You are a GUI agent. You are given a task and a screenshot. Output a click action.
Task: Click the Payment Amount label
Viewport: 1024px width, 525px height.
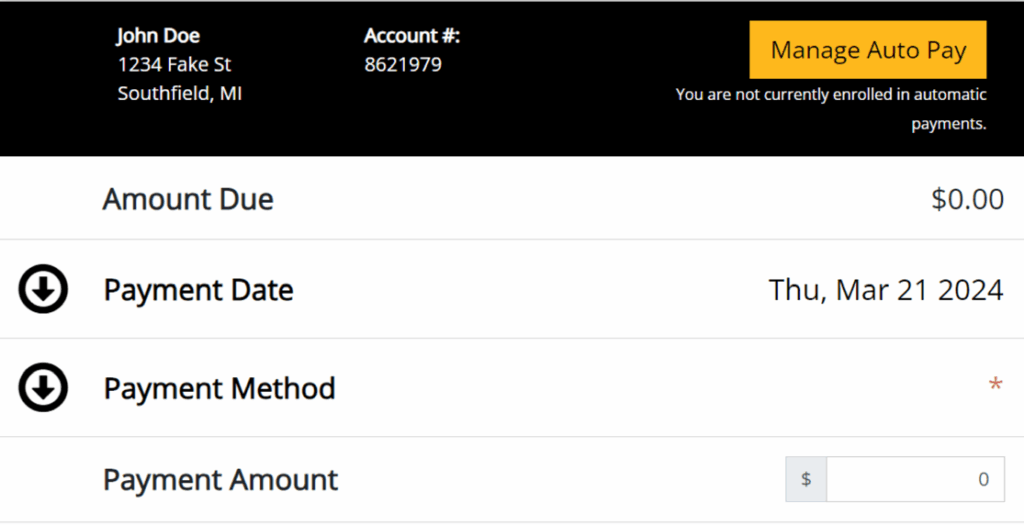click(221, 480)
